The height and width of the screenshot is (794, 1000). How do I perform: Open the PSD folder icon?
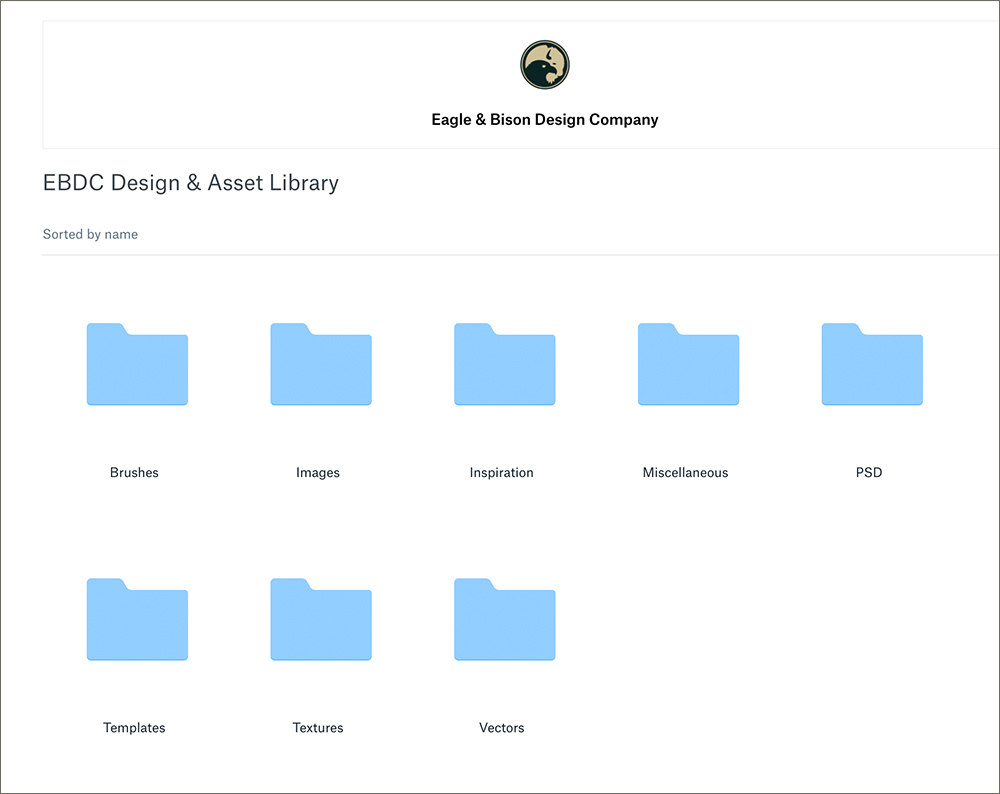pyautogui.click(x=872, y=364)
